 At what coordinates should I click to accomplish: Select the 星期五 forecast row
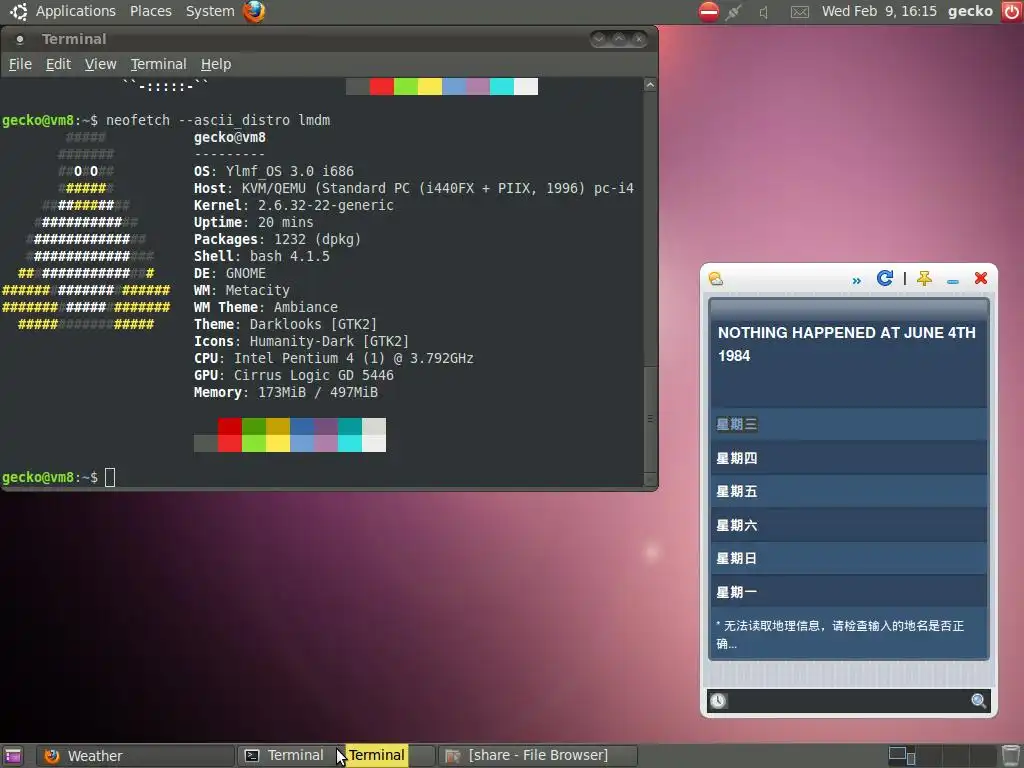[x=848, y=492]
